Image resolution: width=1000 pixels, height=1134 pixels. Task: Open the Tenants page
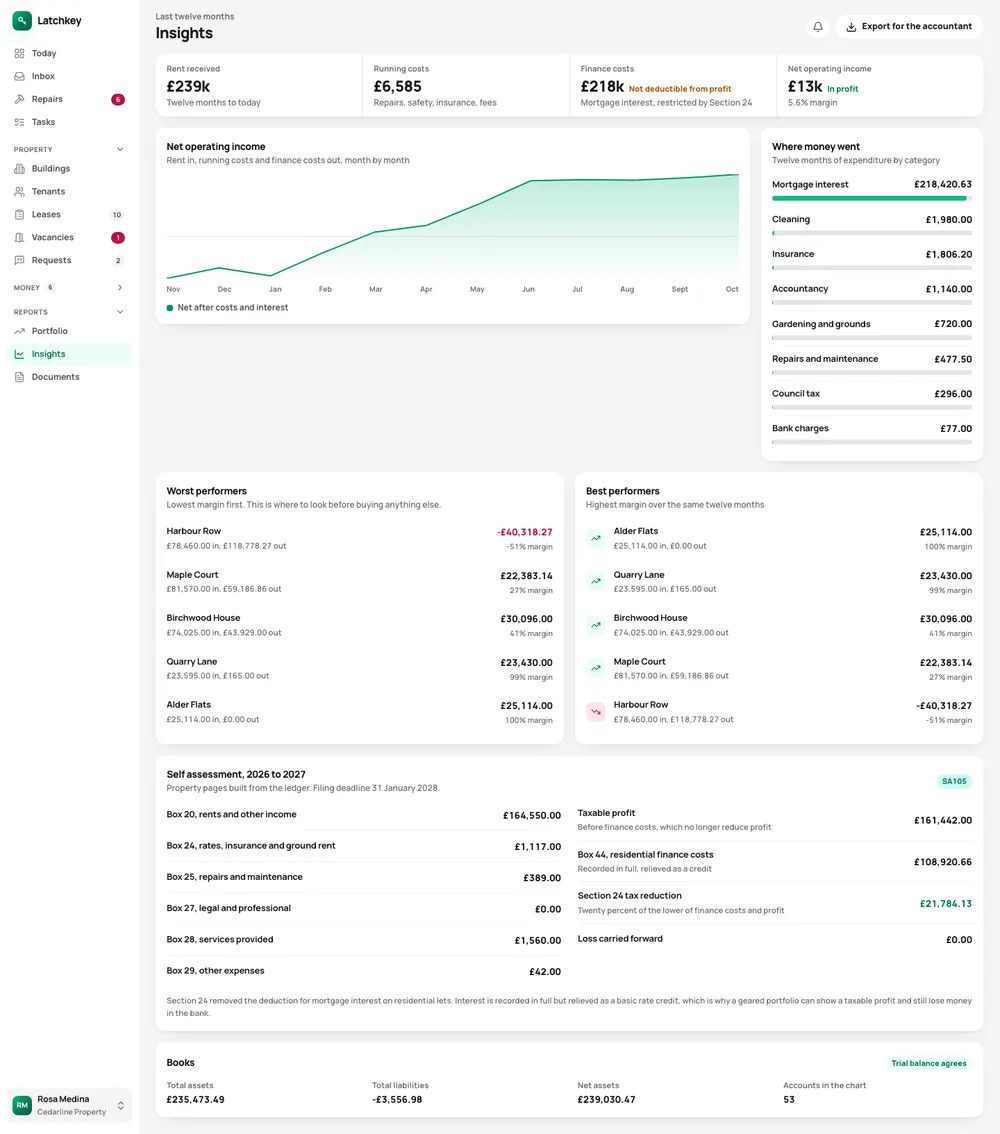69,192
